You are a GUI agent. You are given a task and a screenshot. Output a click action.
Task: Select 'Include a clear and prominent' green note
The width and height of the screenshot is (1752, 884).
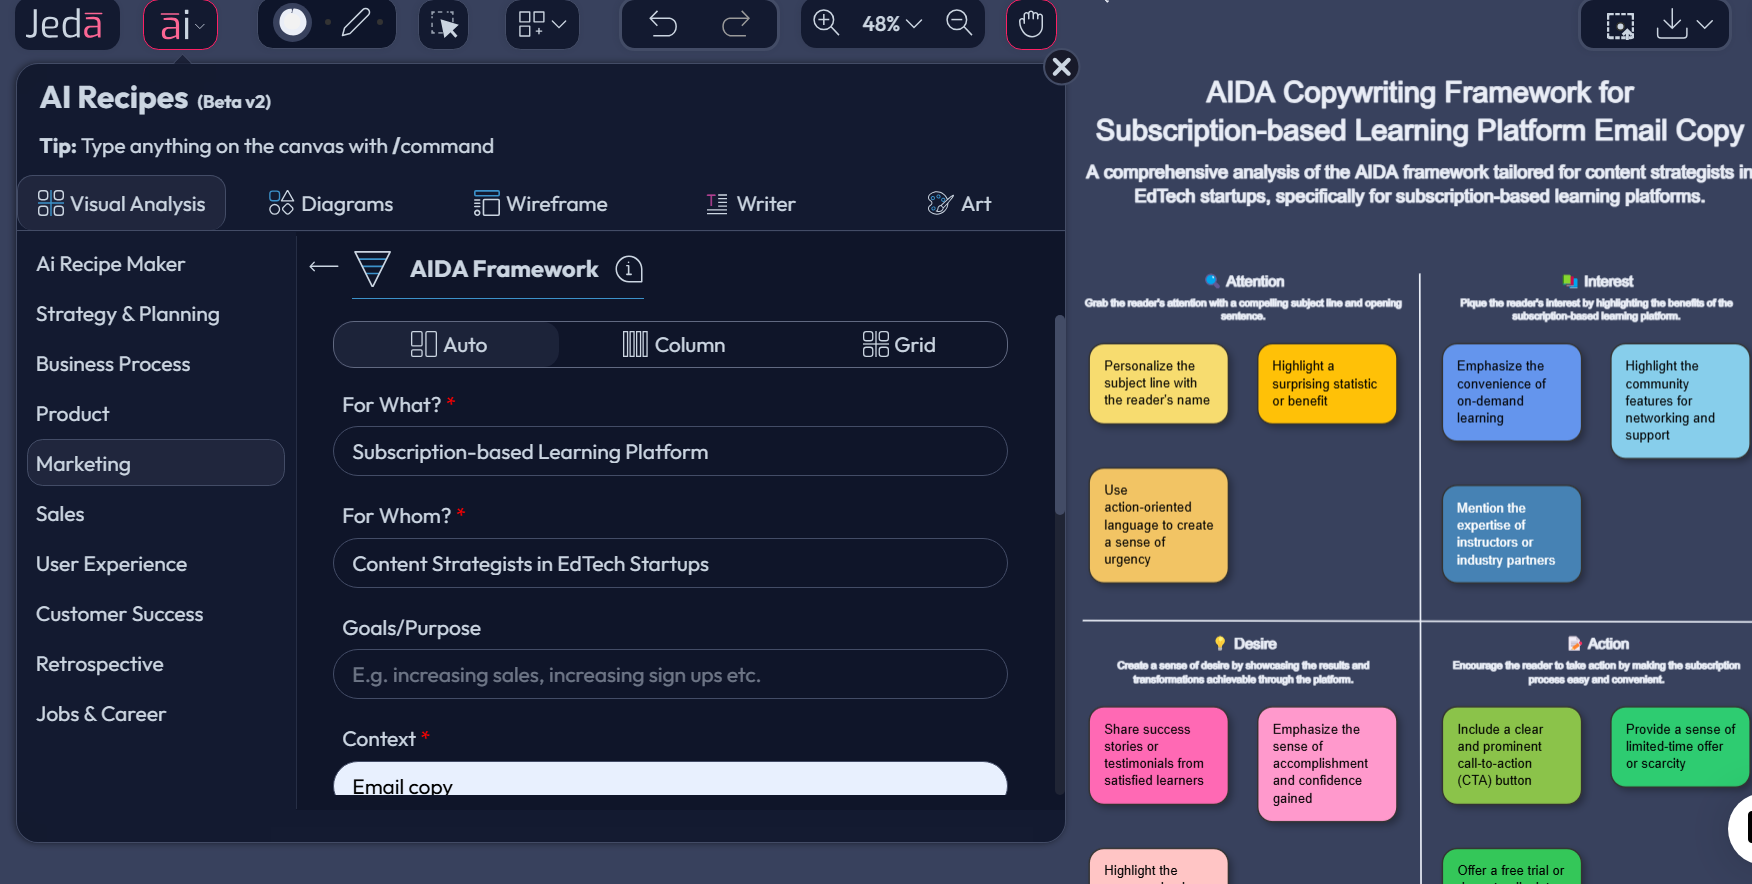click(x=1511, y=755)
